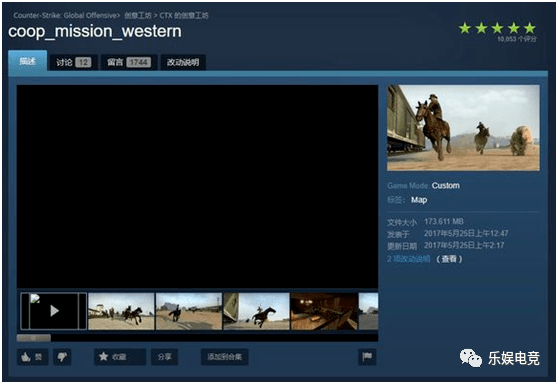Select the dark saloon interior thumbnail

tap(324, 311)
